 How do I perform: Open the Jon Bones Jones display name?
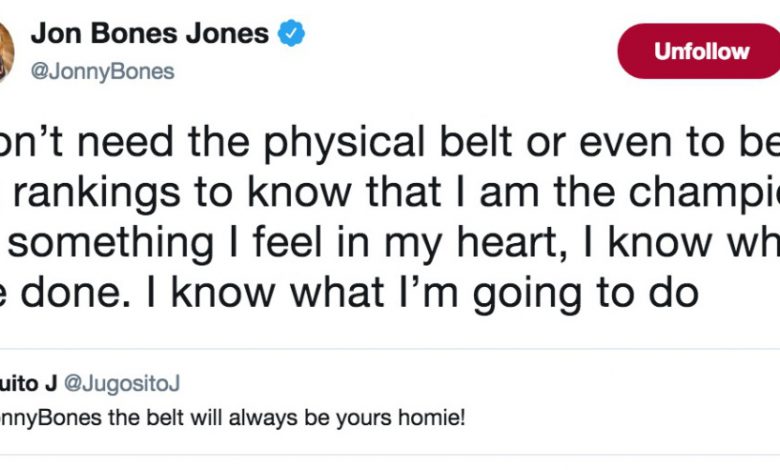point(150,34)
